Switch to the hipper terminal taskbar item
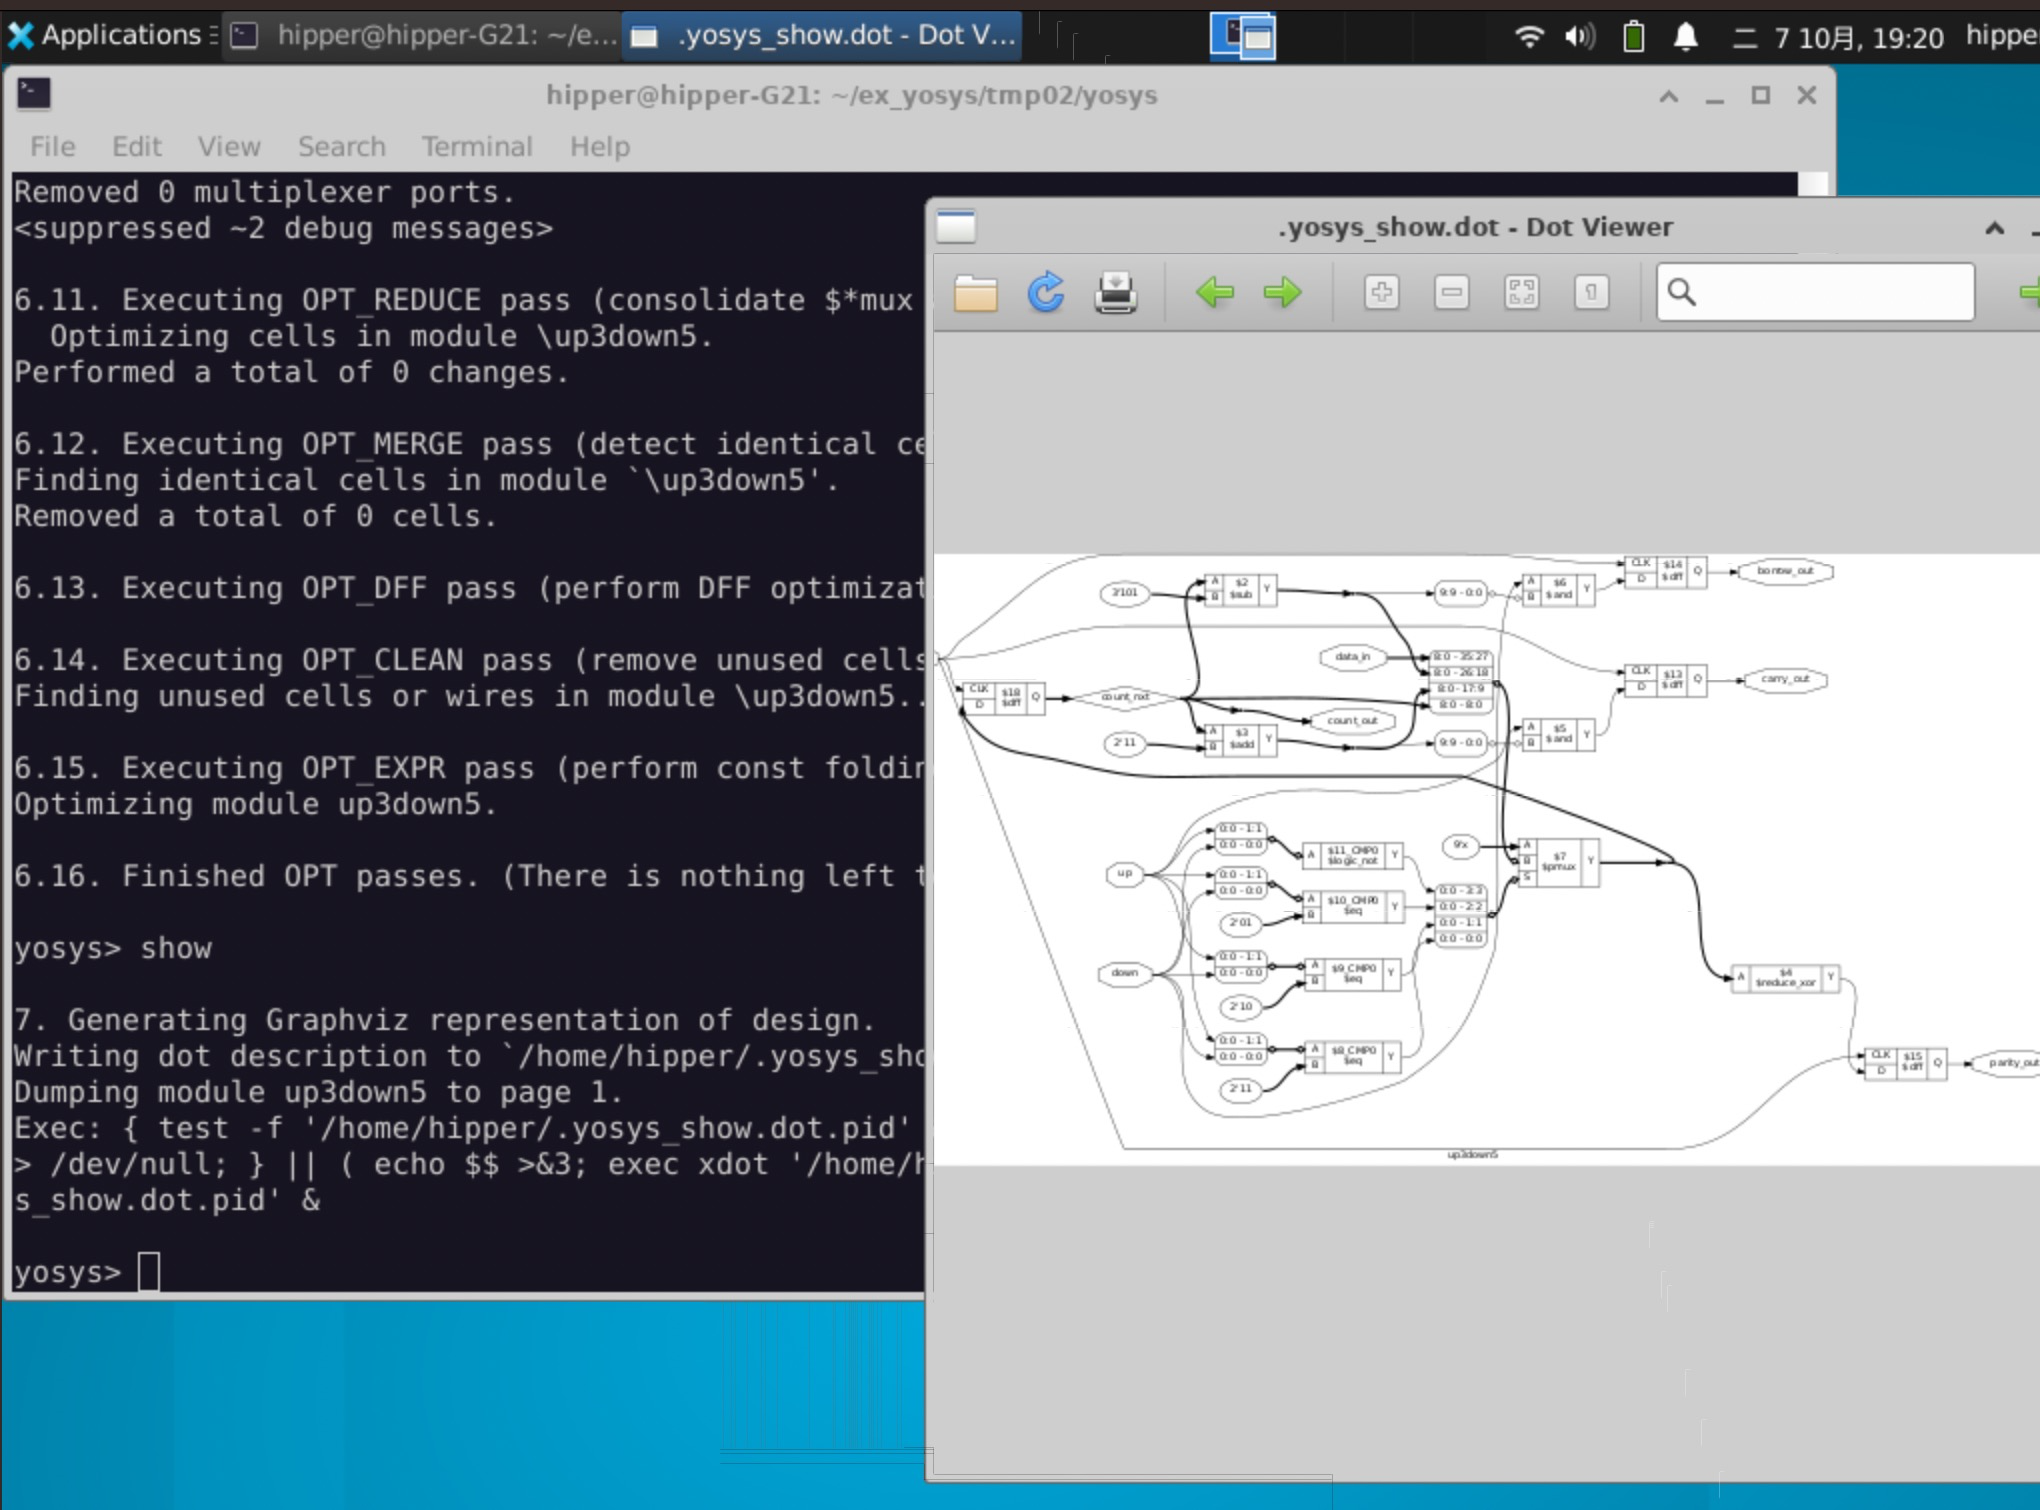2040x1510 pixels. (424, 36)
